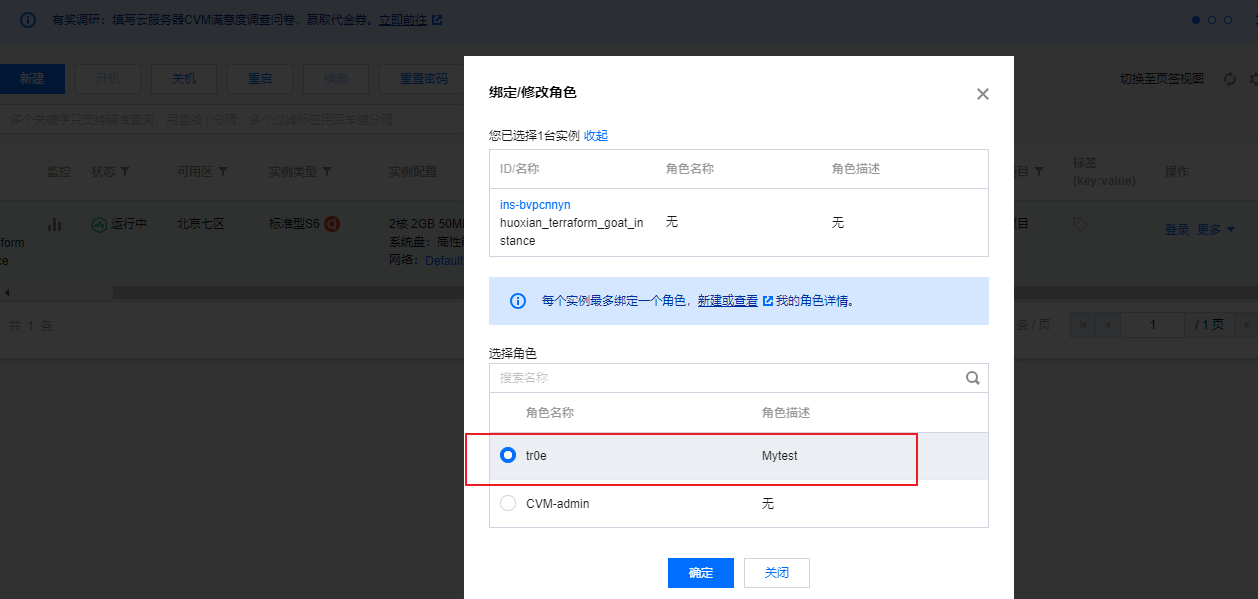Click the 确定 confirm button
The height and width of the screenshot is (599, 1258).
point(701,573)
